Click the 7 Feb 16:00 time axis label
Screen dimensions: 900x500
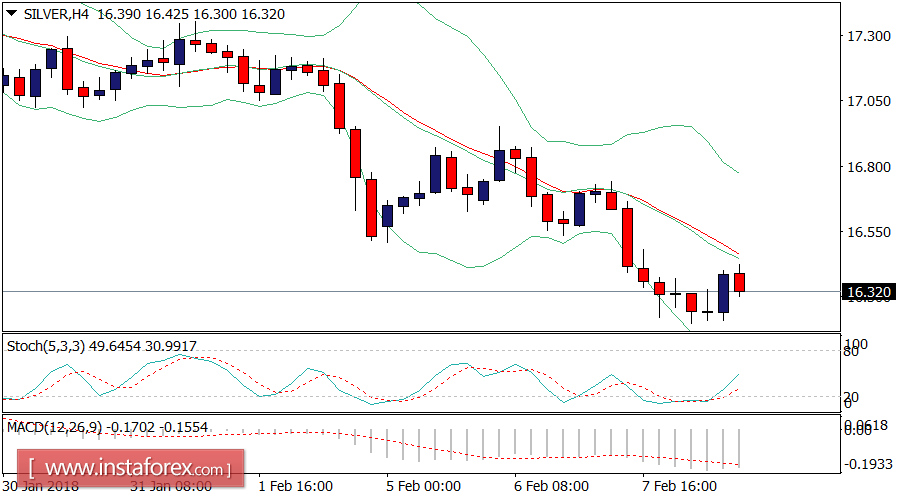click(x=680, y=486)
